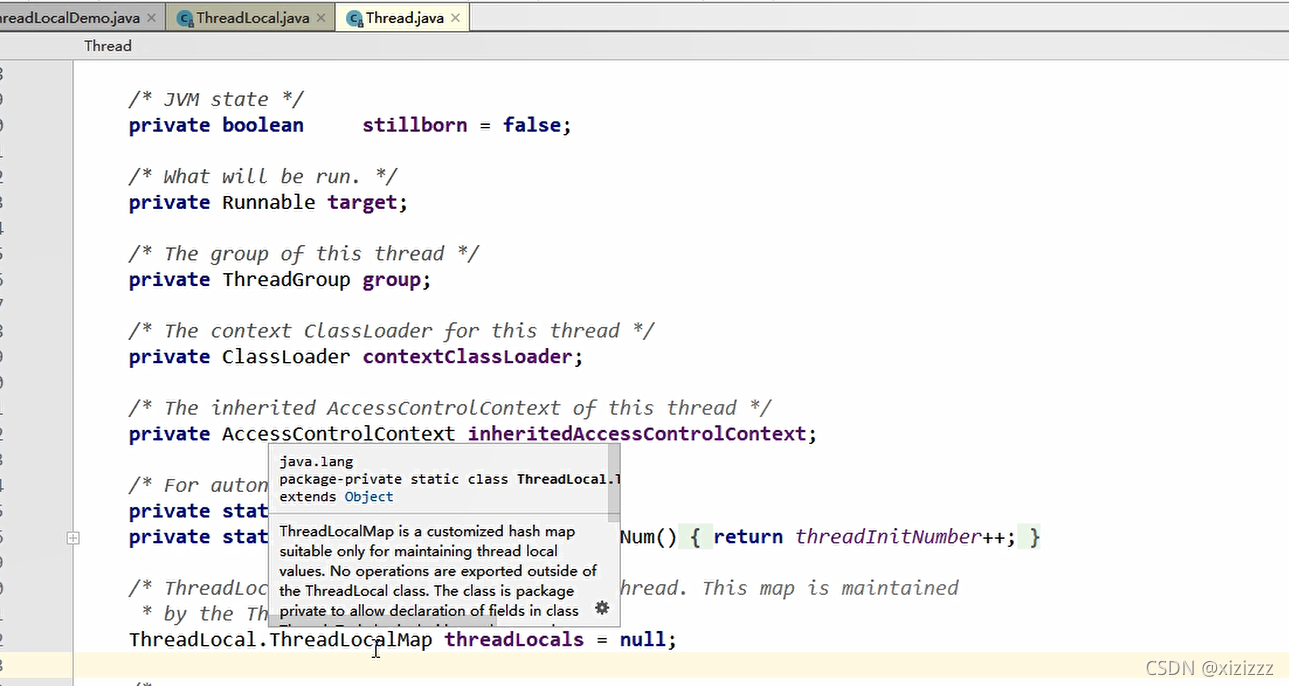Click the null literal on threadLocals line
Viewport: 1289px width, 686px height.
(643, 639)
